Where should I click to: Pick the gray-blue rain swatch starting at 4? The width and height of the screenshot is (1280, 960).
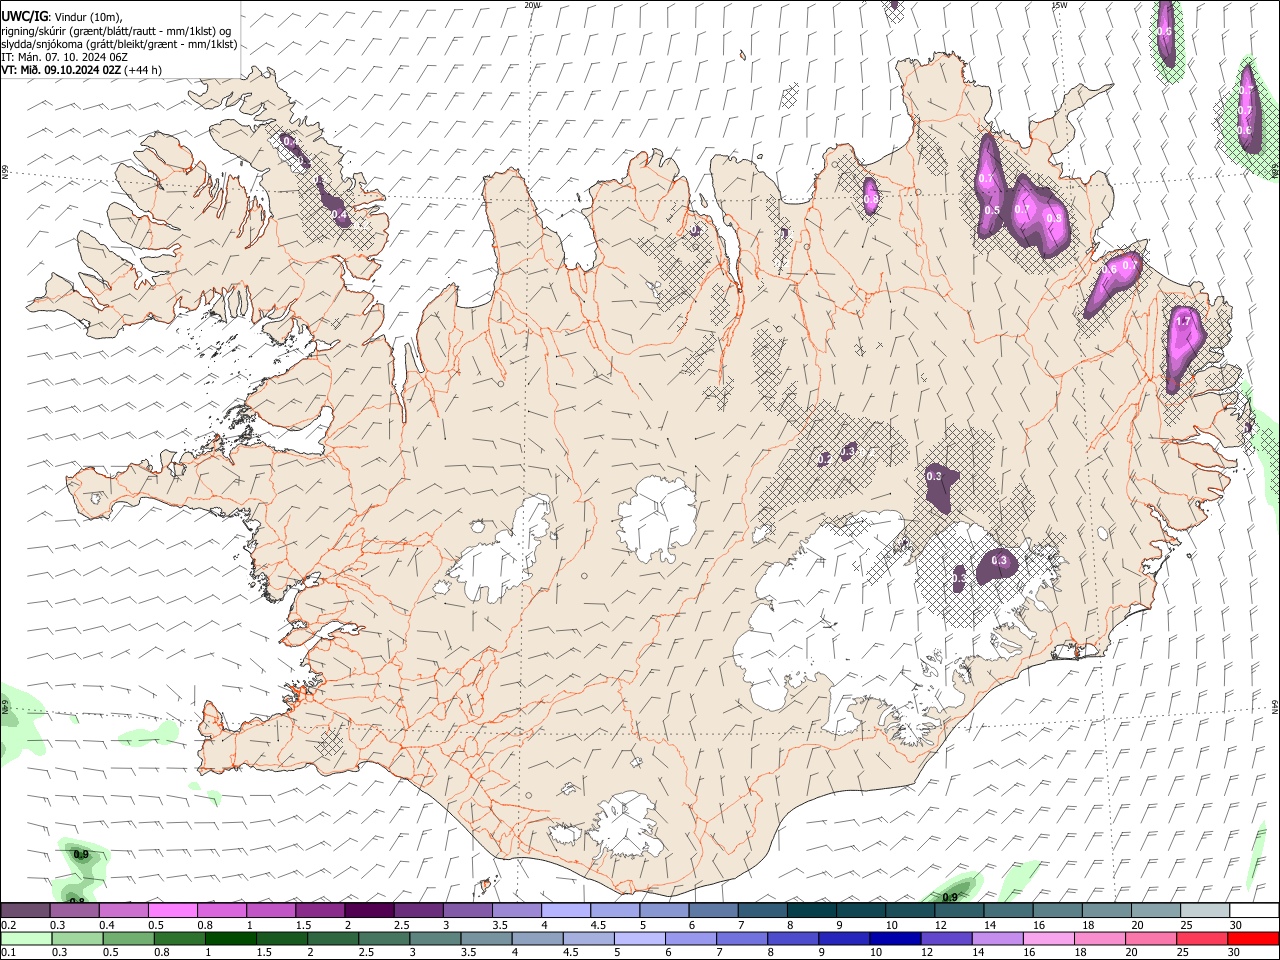click(536, 938)
